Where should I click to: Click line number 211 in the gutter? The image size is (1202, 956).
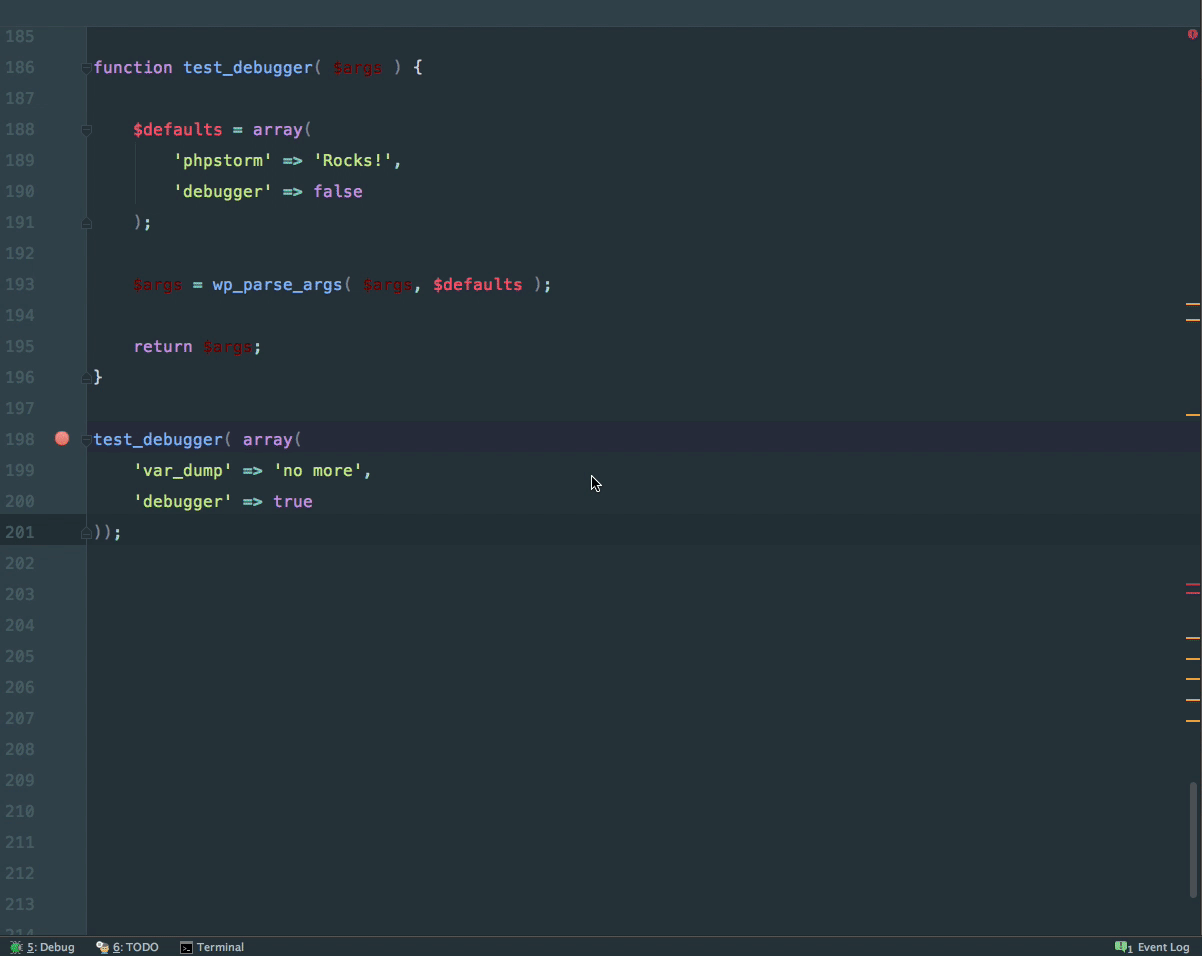(20, 842)
